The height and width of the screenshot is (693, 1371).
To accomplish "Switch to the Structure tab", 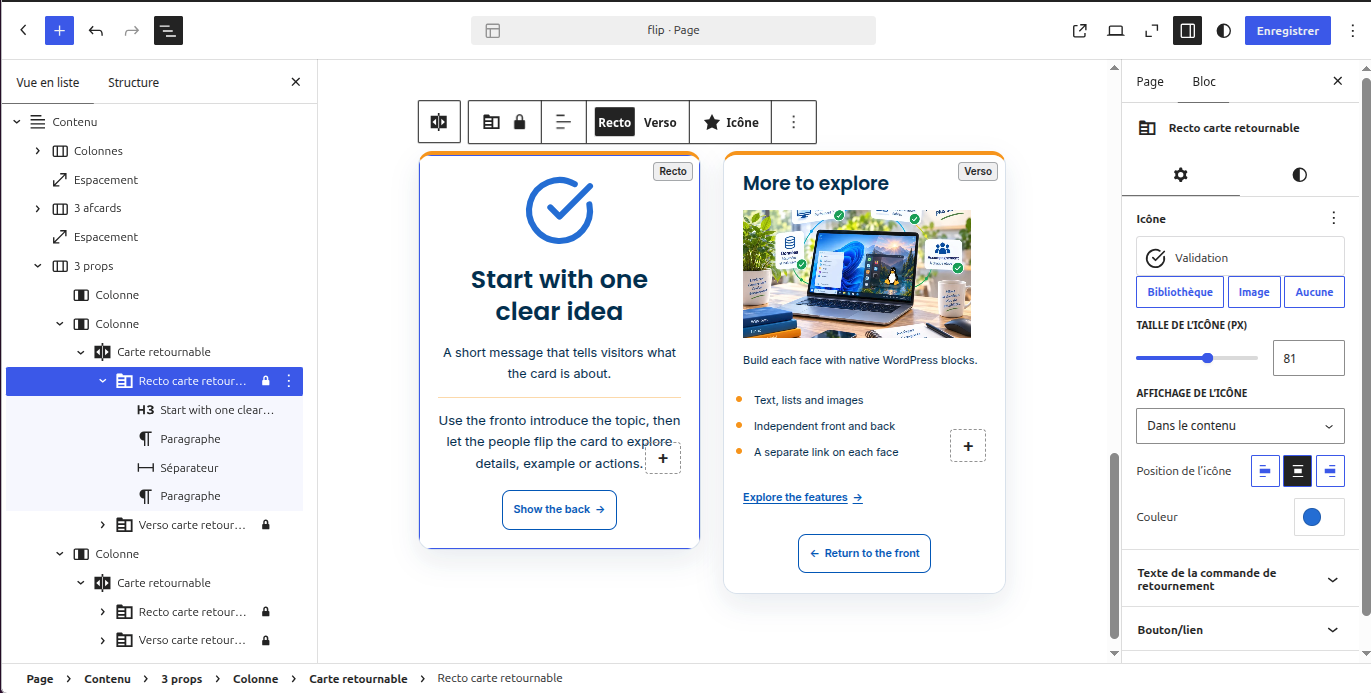I will point(133,82).
